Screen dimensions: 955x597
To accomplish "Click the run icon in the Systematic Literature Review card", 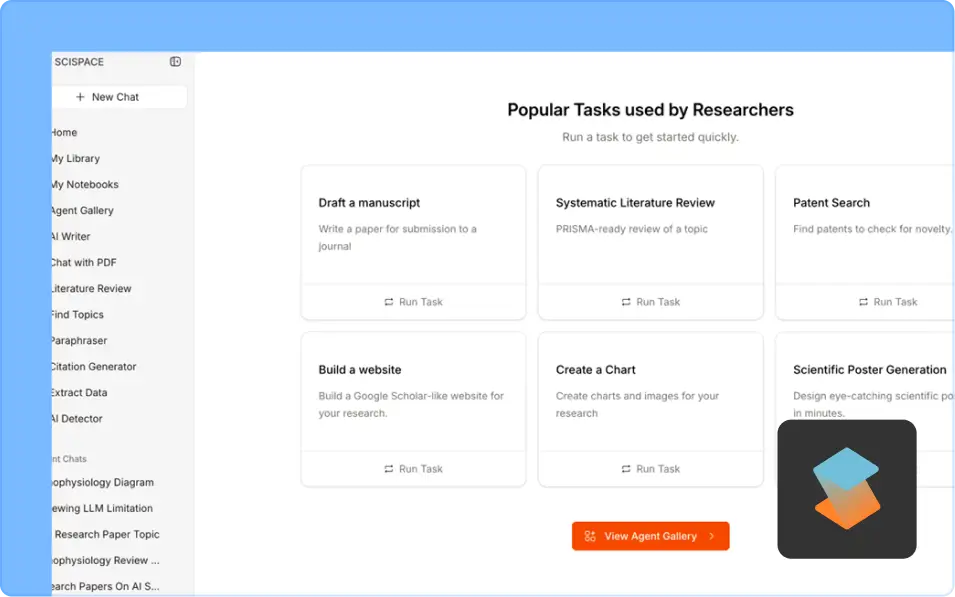I will click(626, 302).
